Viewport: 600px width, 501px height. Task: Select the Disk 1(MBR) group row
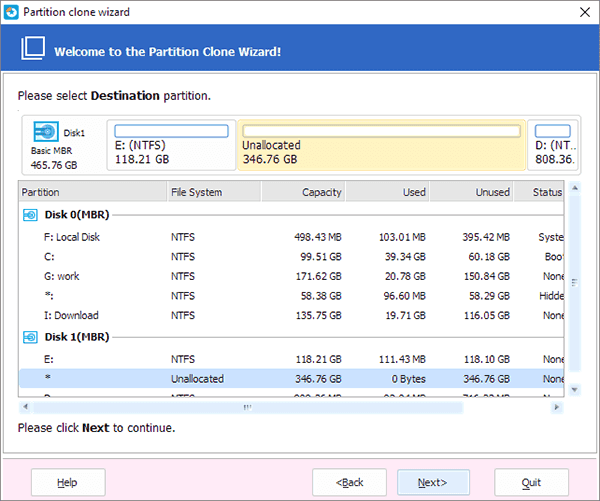click(x=291, y=337)
